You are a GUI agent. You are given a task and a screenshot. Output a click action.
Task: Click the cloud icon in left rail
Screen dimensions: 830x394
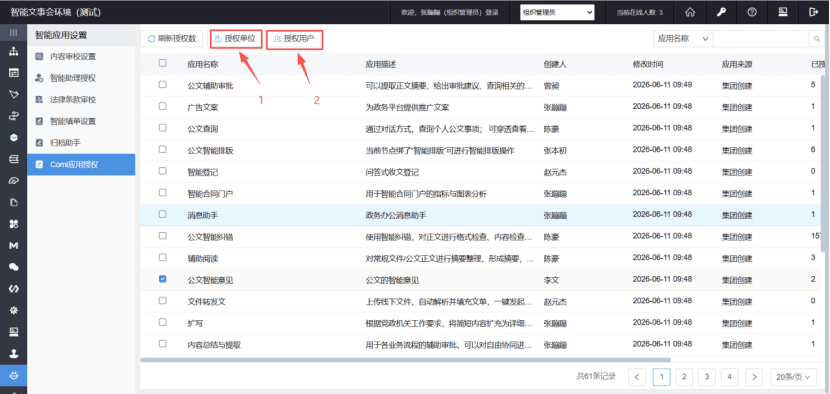(14, 181)
